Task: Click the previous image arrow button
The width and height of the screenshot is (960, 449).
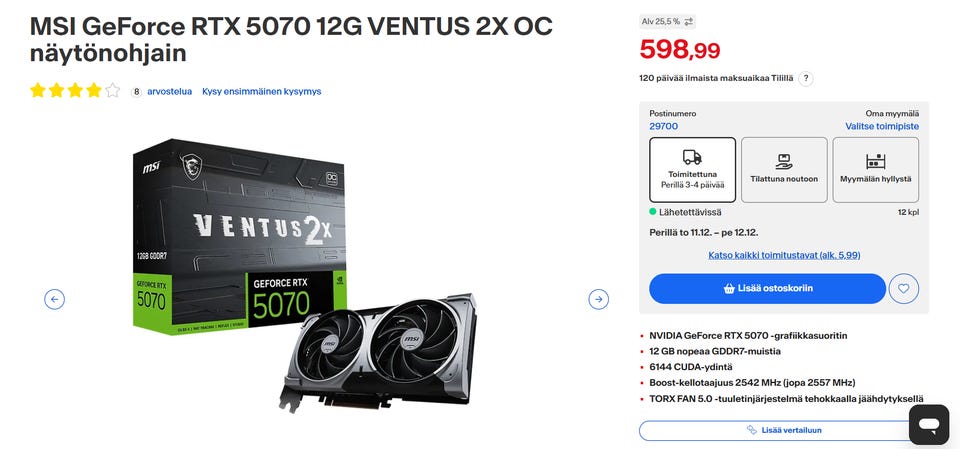Action: click(54, 299)
